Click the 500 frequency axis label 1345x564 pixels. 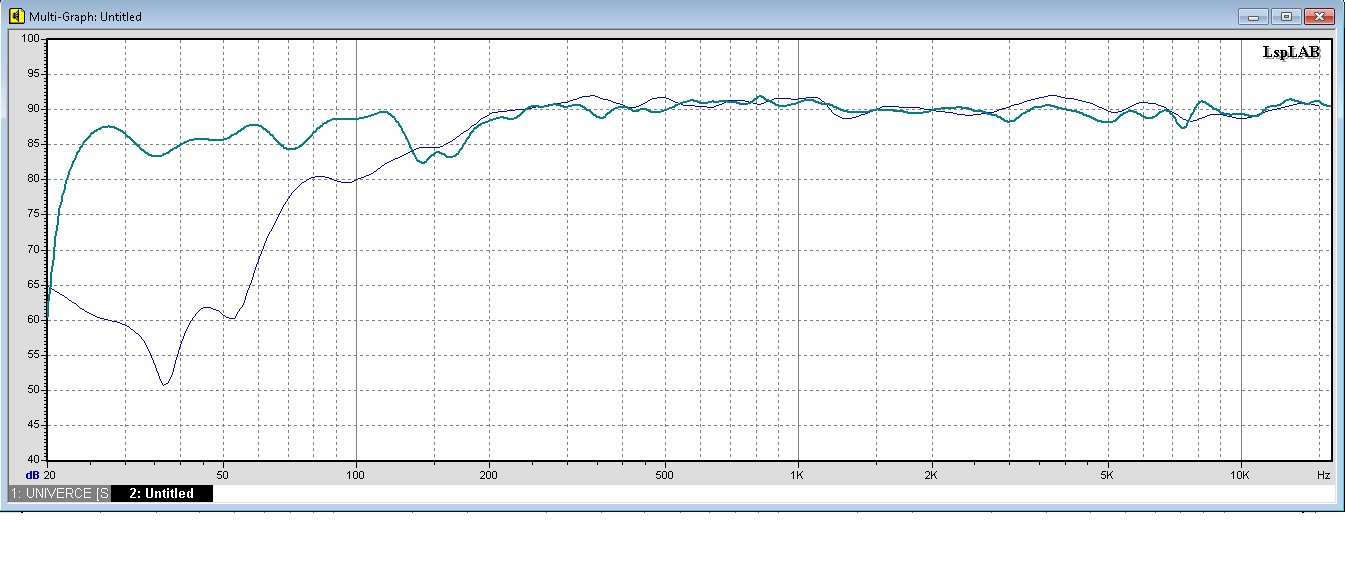tap(664, 474)
